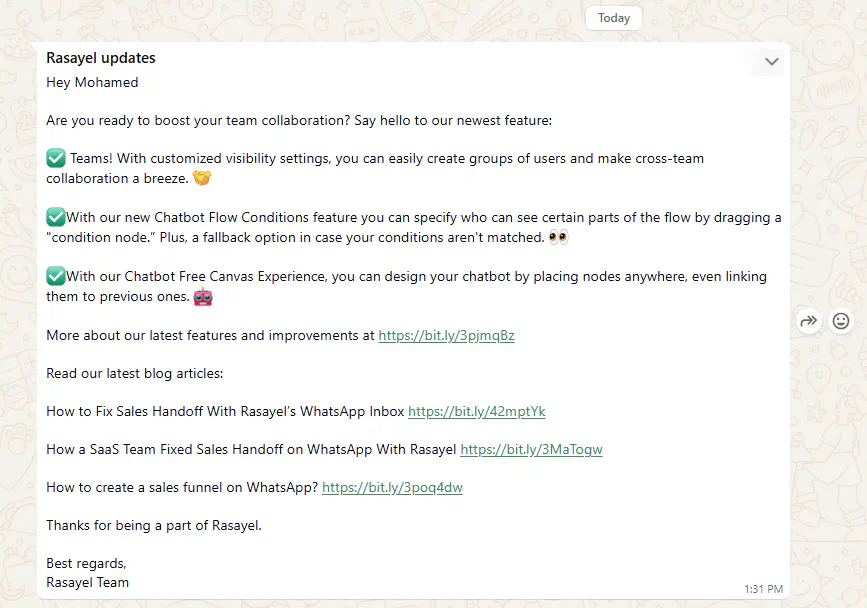The width and height of the screenshot is (867, 608).
Task: Click the Hey Mohamed greeting text
Action: point(92,82)
